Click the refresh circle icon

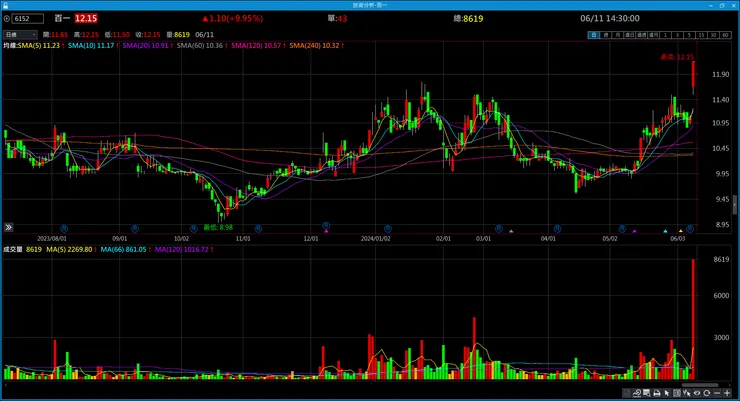(x=706, y=393)
